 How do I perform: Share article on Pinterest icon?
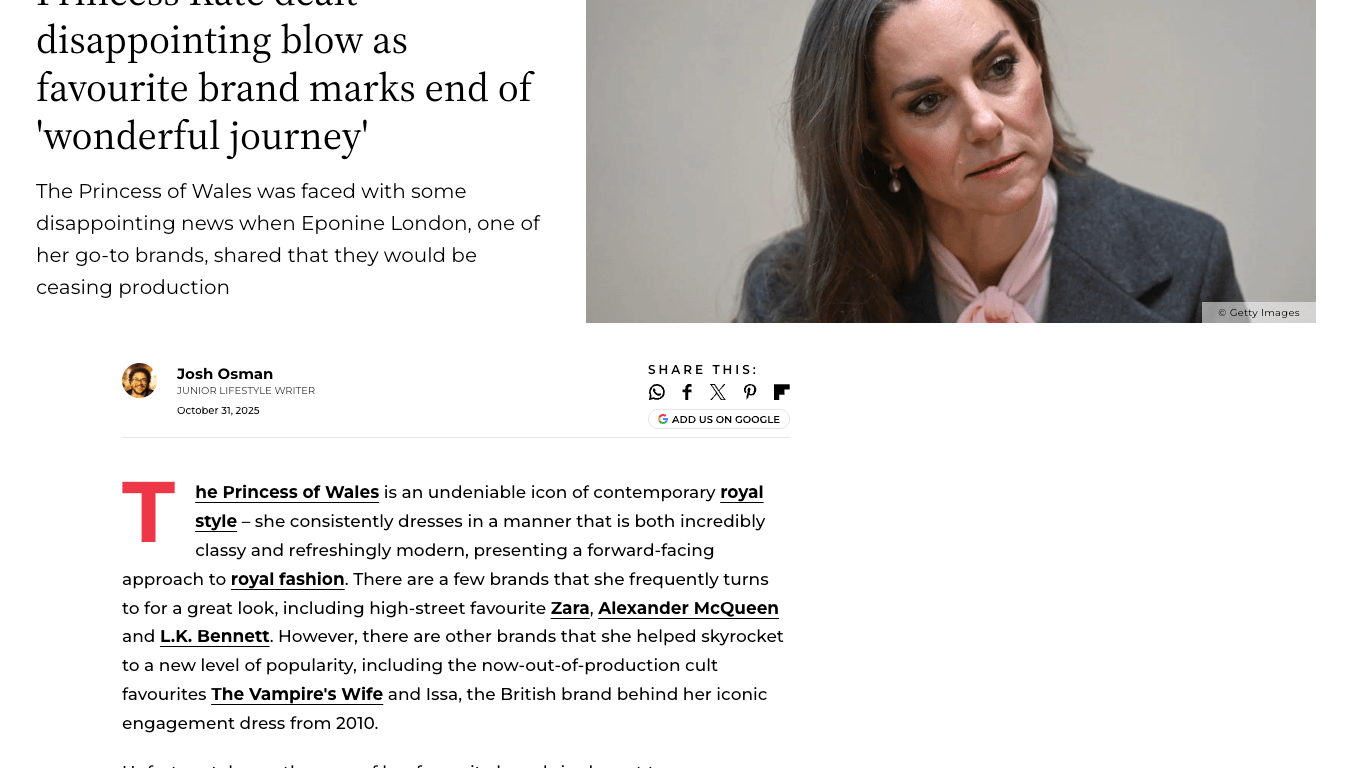coord(750,392)
